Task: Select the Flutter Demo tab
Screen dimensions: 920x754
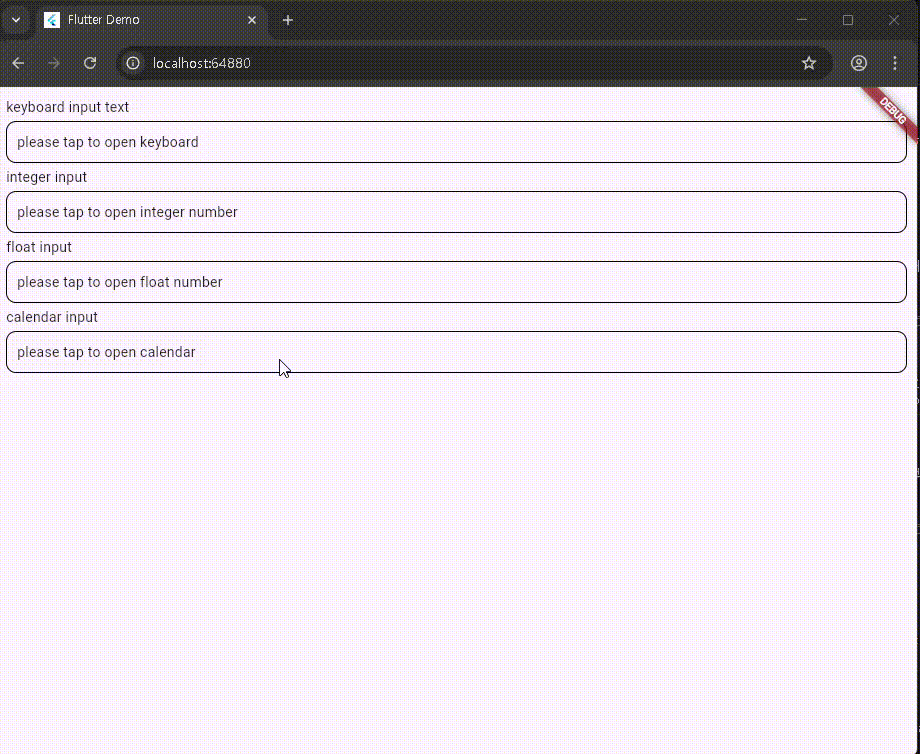Action: [151, 20]
